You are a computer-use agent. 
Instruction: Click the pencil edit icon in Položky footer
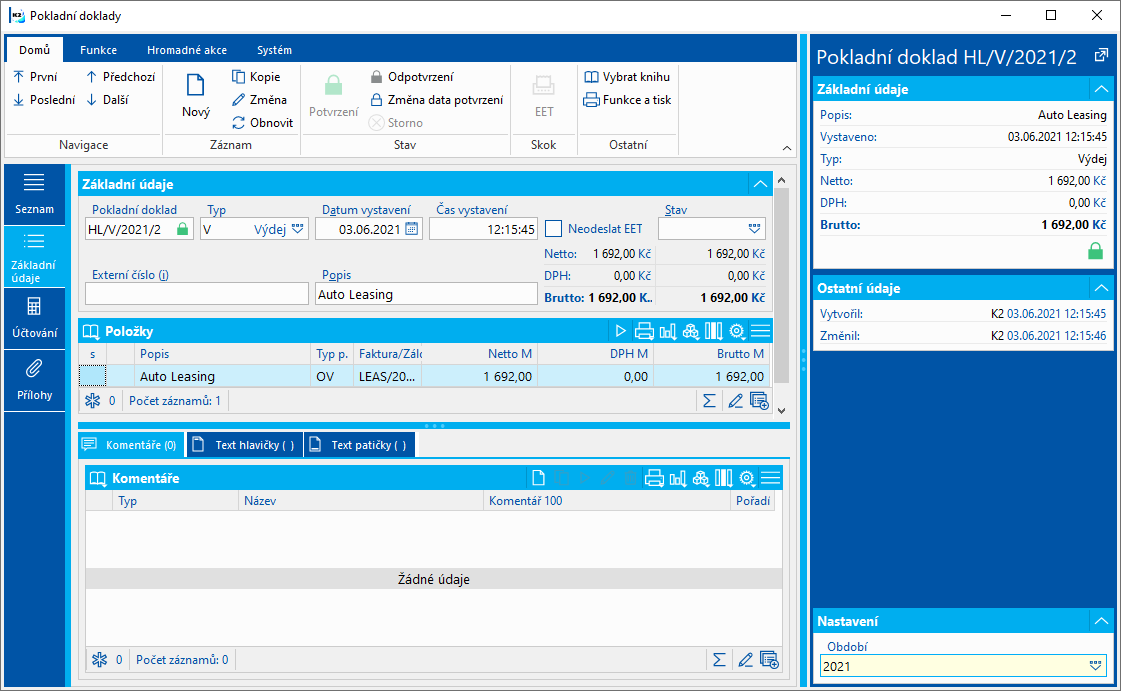(735, 401)
